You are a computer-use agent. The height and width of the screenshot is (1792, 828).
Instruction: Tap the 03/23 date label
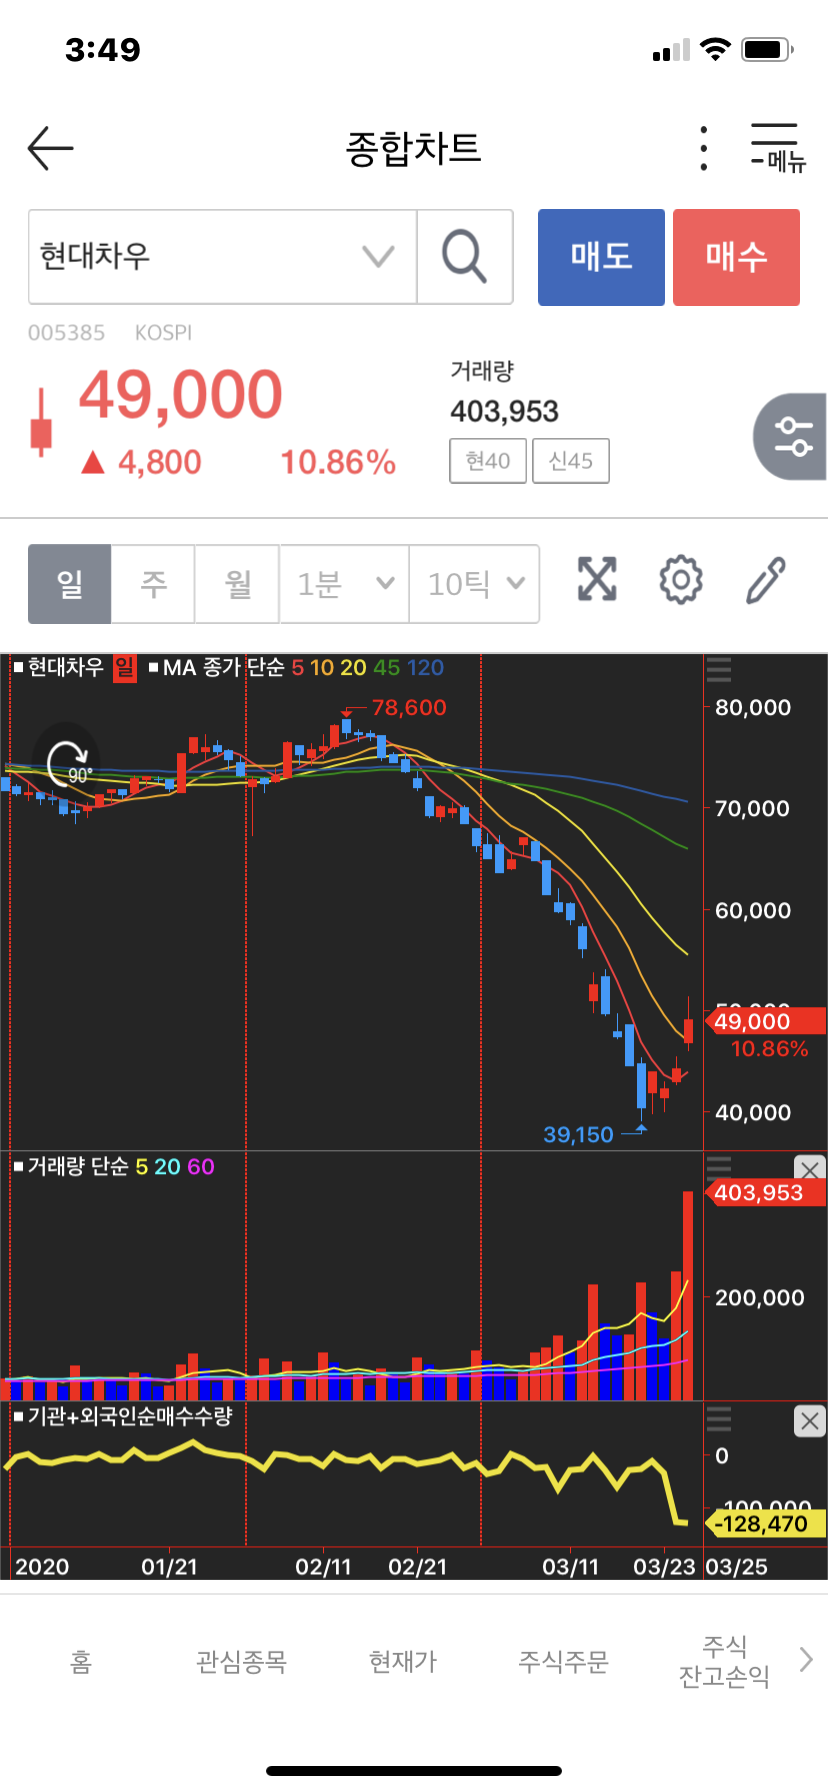click(x=664, y=1567)
